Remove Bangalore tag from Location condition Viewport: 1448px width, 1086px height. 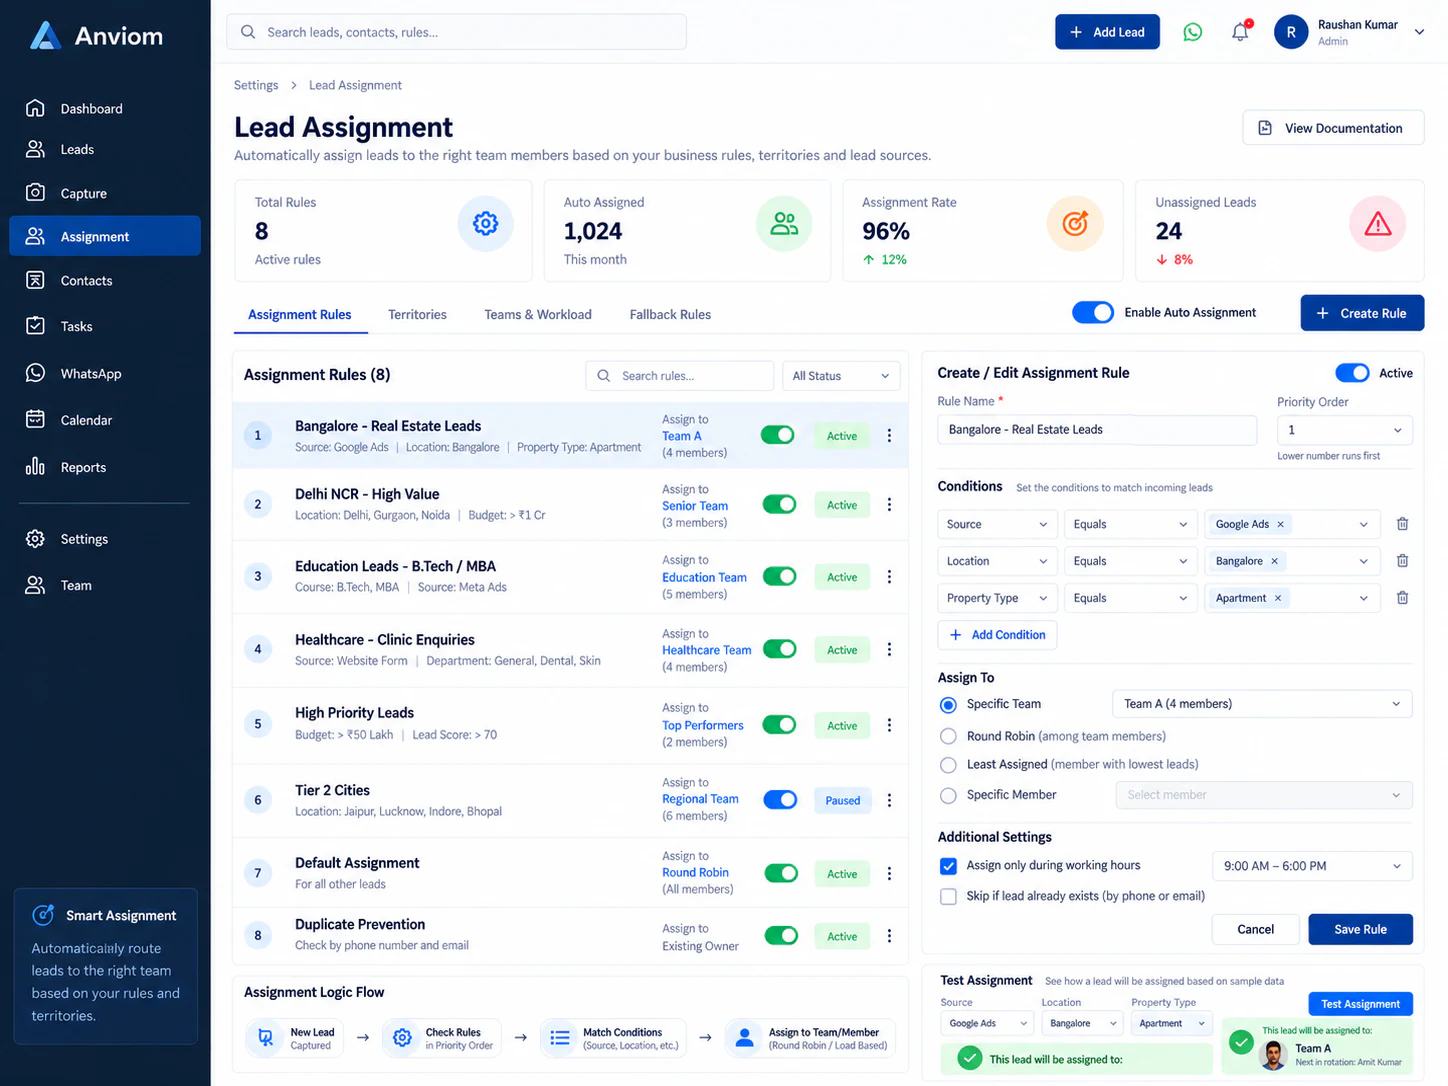[1274, 561]
